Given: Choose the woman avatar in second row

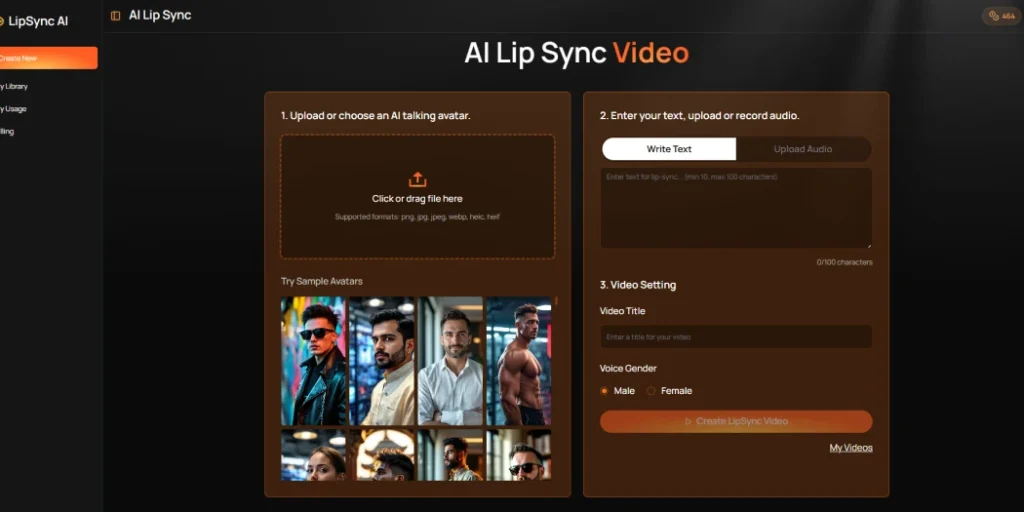Looking at the screenshot, I should pos(313,455).
